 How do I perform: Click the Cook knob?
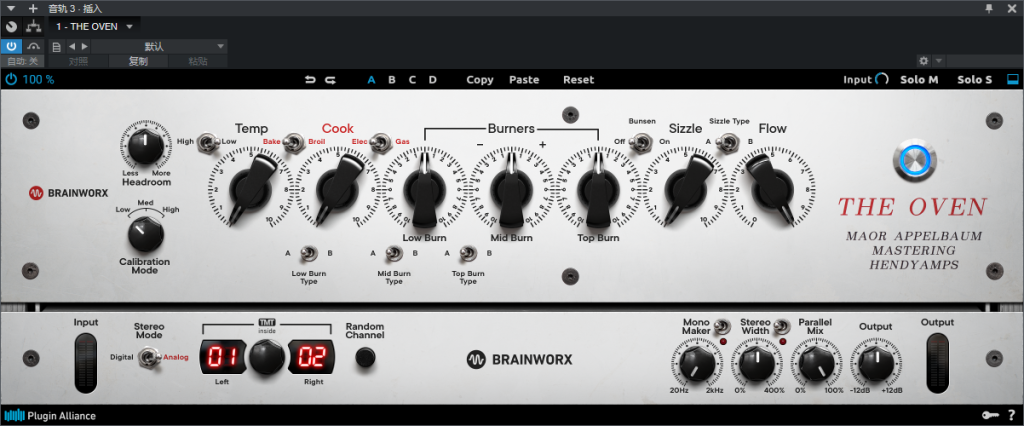(x=338, y=188)
